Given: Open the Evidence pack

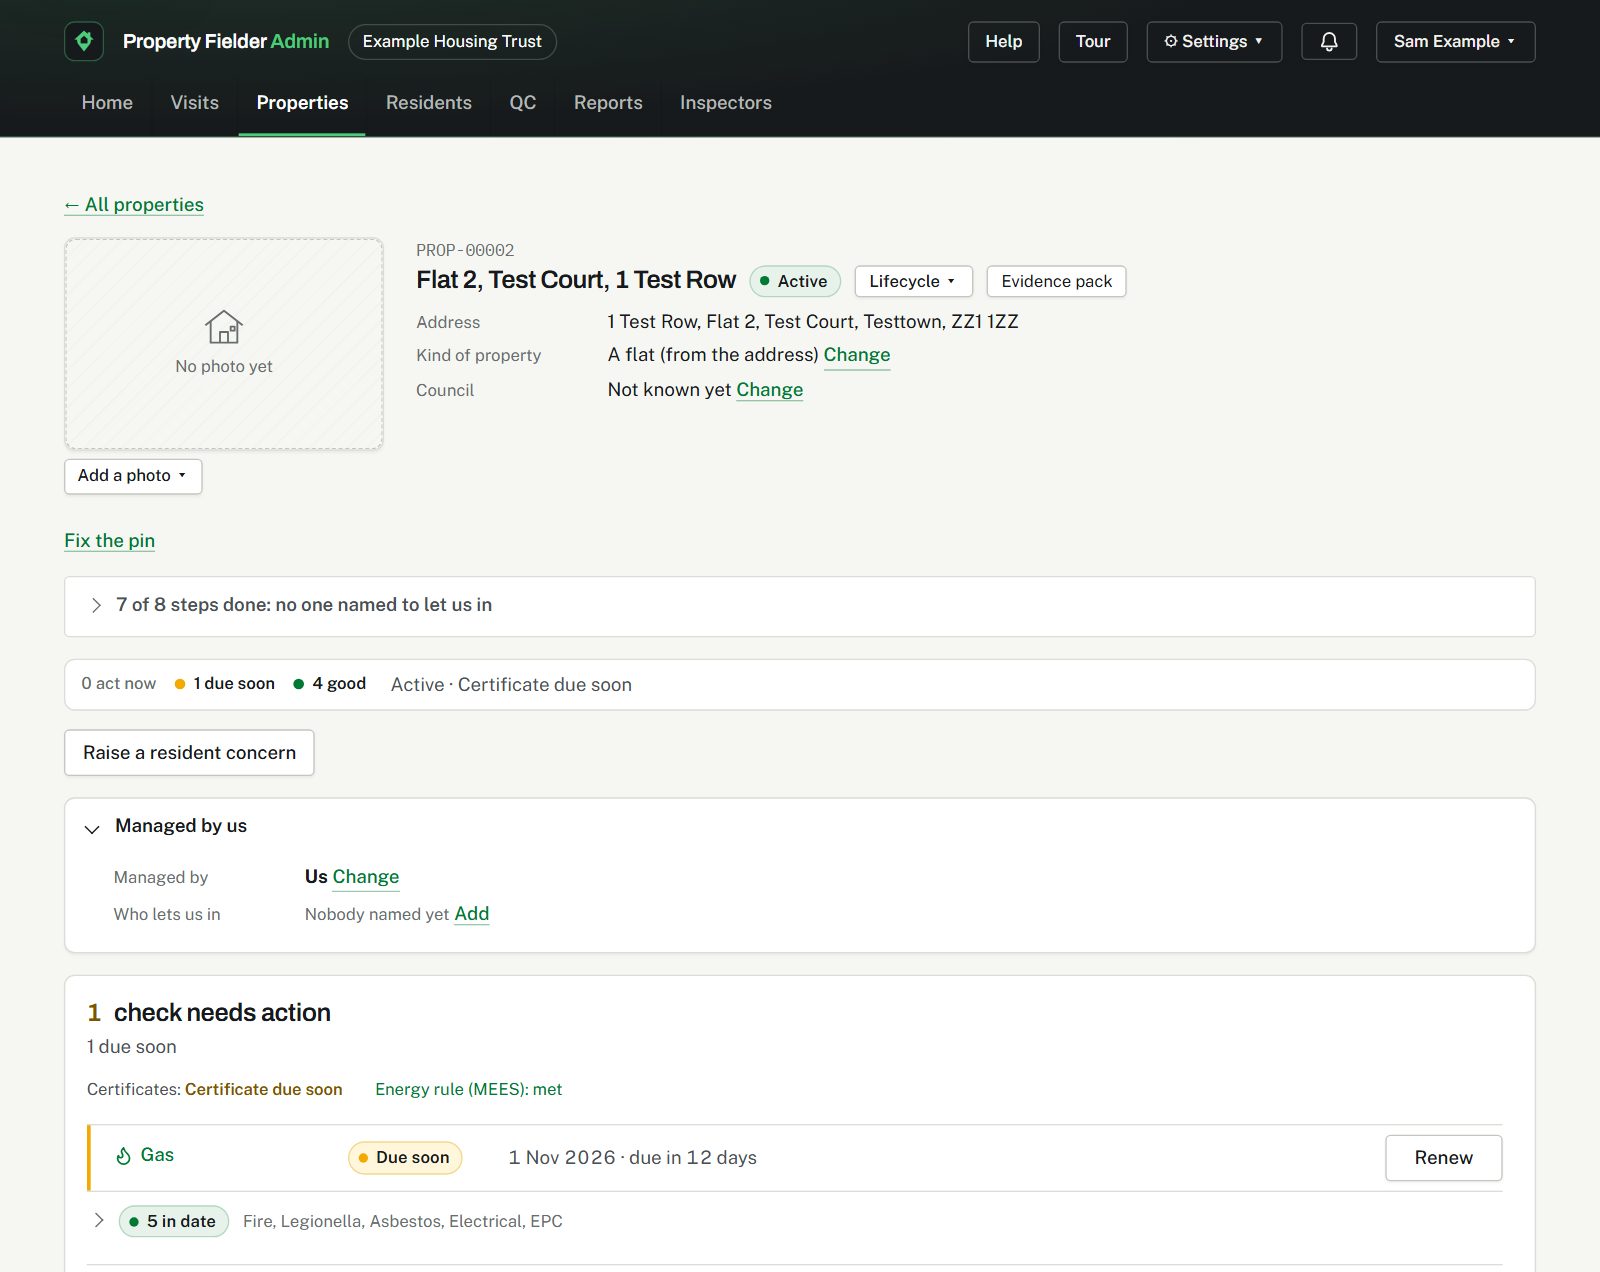Looking at the screenshot, I should 1056,281.
